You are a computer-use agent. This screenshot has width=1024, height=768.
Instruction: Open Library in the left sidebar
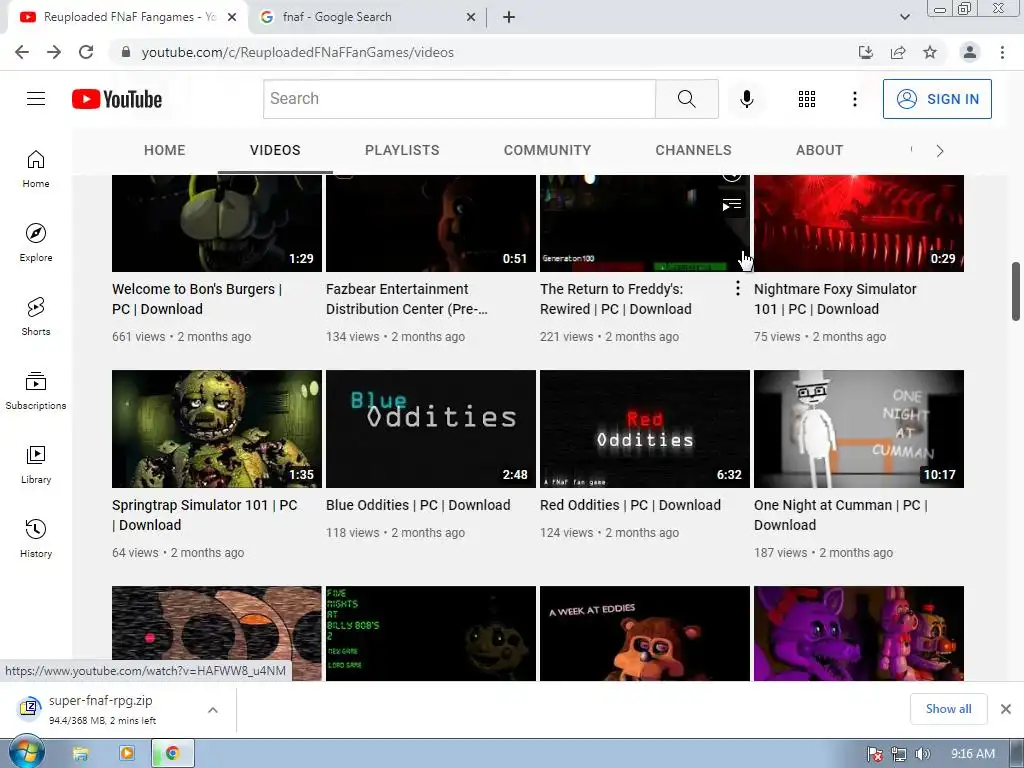[x=36, y=464]
